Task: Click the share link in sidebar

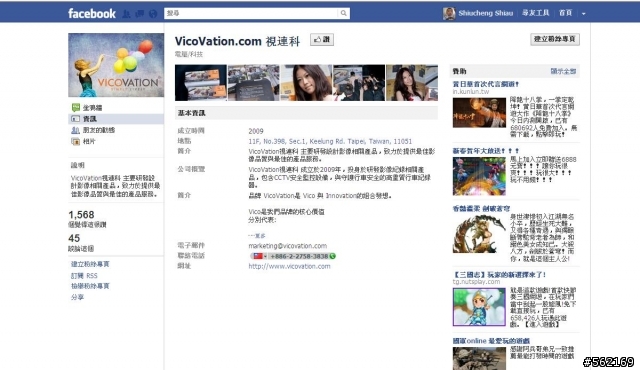Action: [77, 297]
